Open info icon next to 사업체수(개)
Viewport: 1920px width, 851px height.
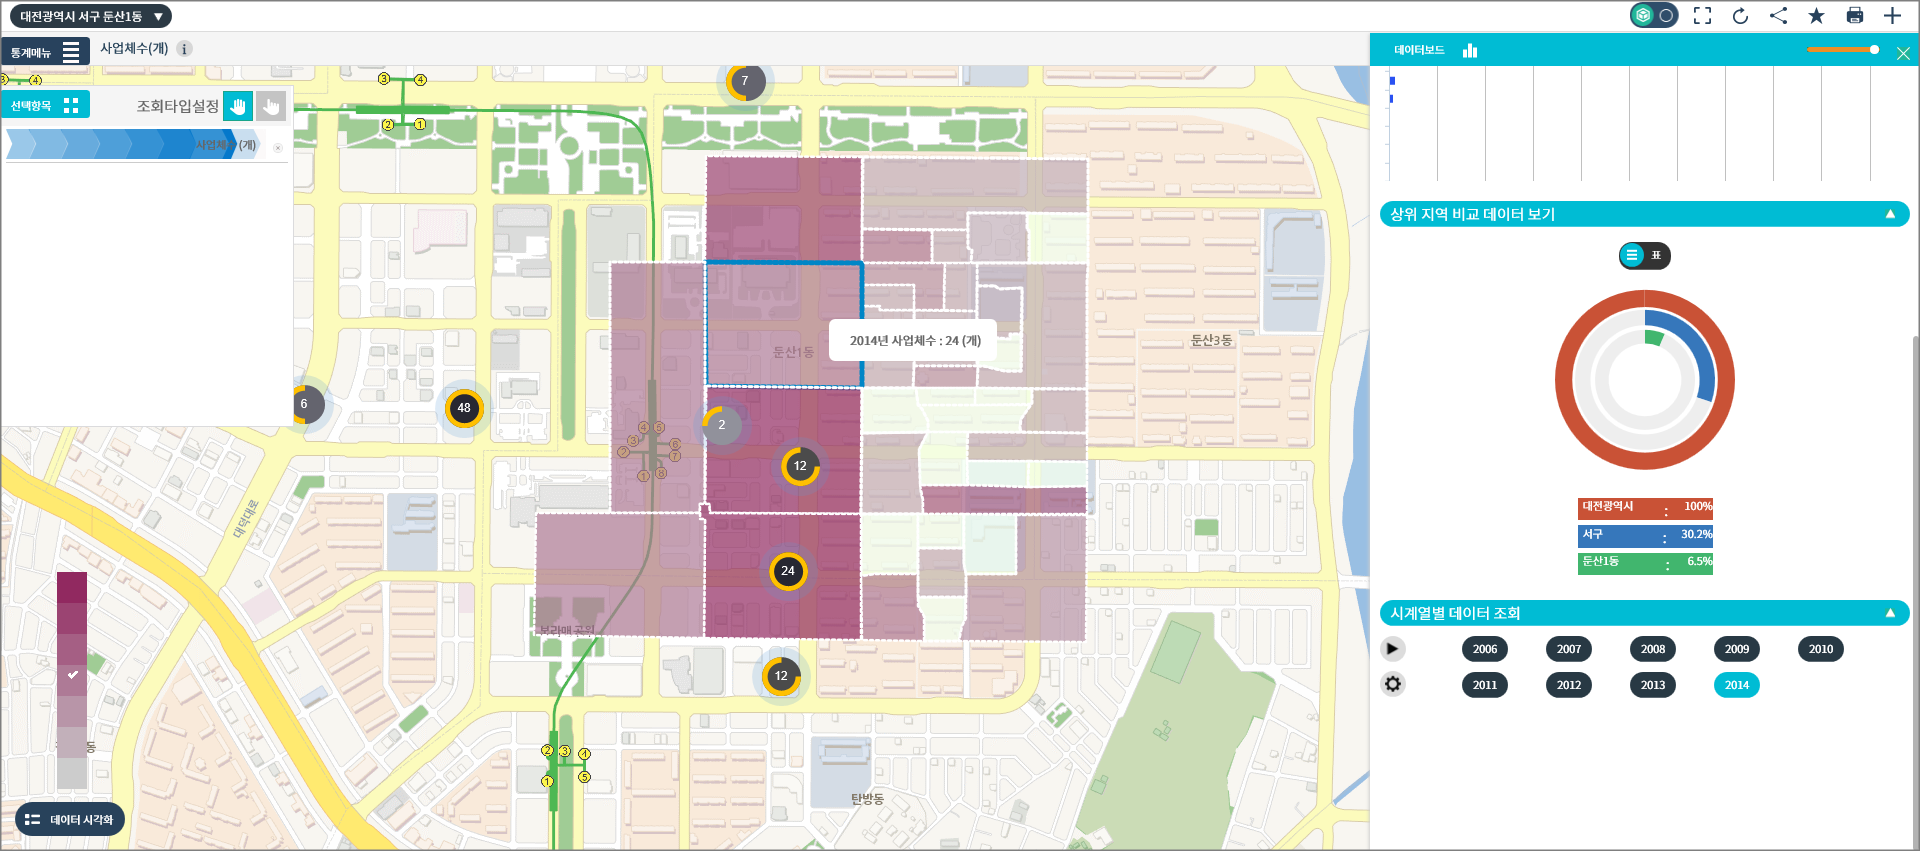[185, 49]
